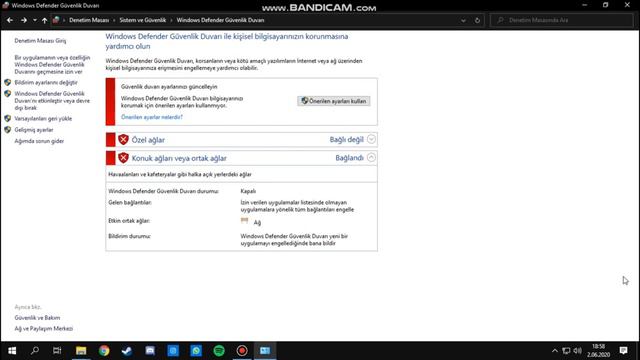Open Ağ ve Paylaşım Merkezi link
This screenshot has height=360, width=640.
point(44,329)
